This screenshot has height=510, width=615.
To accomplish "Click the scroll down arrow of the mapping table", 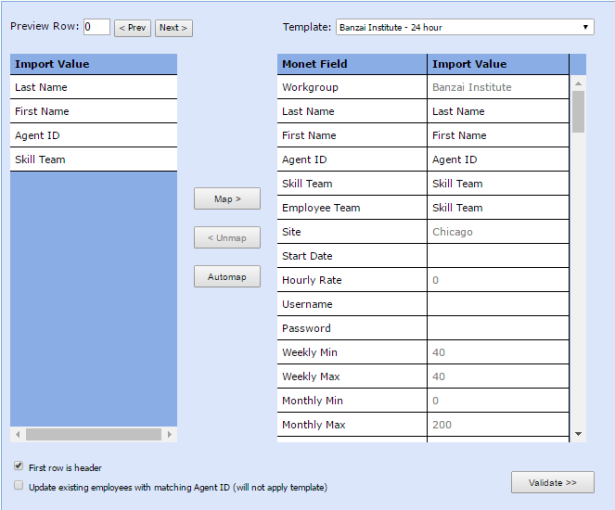I will (x=578, y=434).
